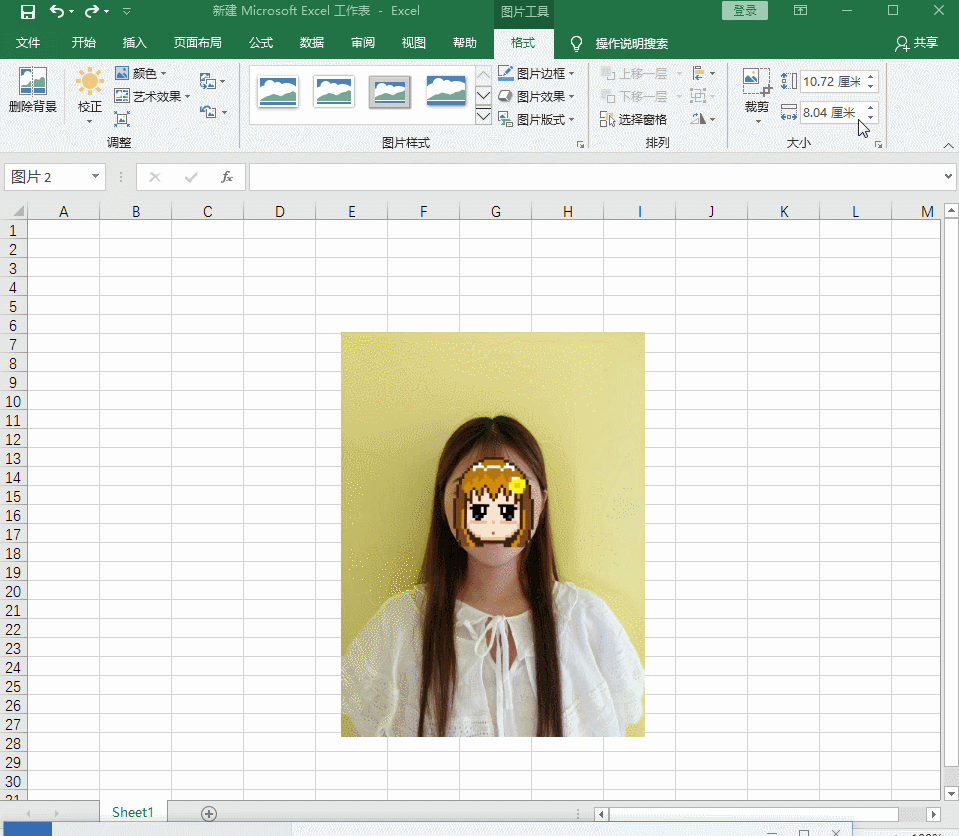
Task: Click the 裁剪 (Crop) tool icon
Action: 756,88
